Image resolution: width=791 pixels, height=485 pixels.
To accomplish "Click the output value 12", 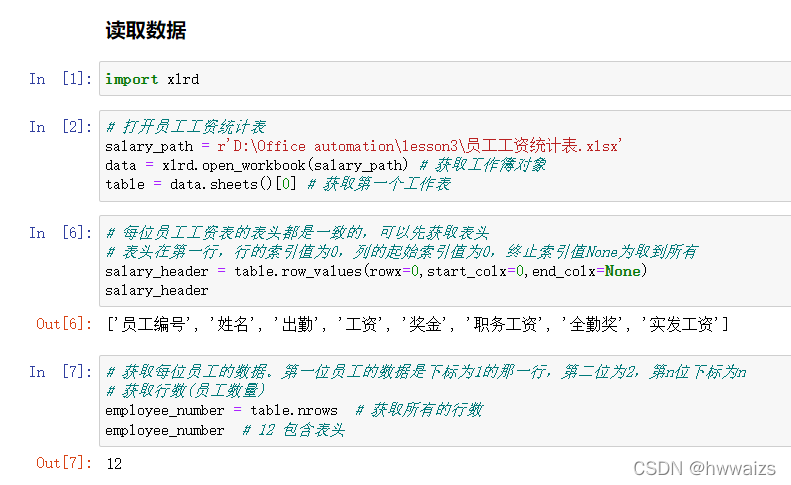I will click(114, 464).
